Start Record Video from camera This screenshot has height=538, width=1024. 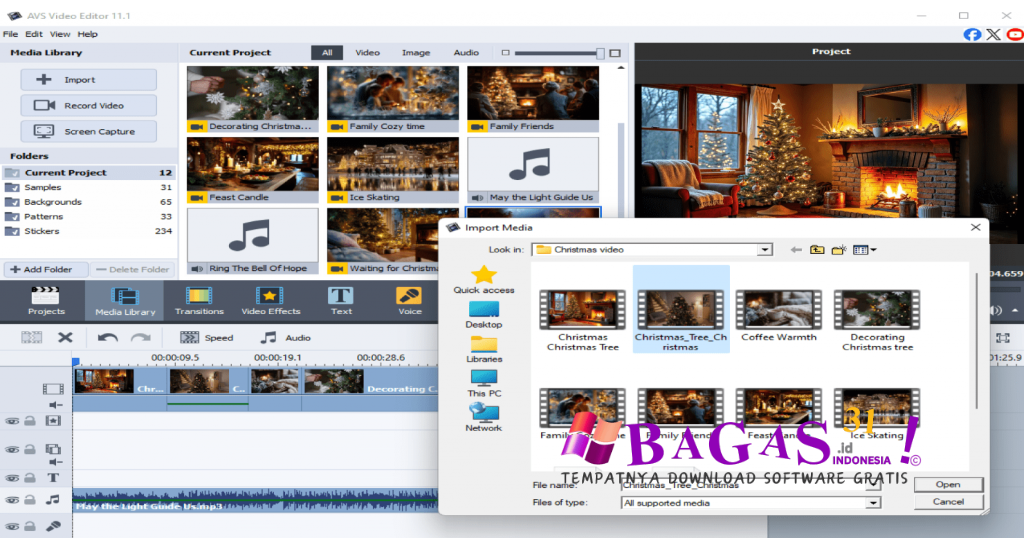89,105
